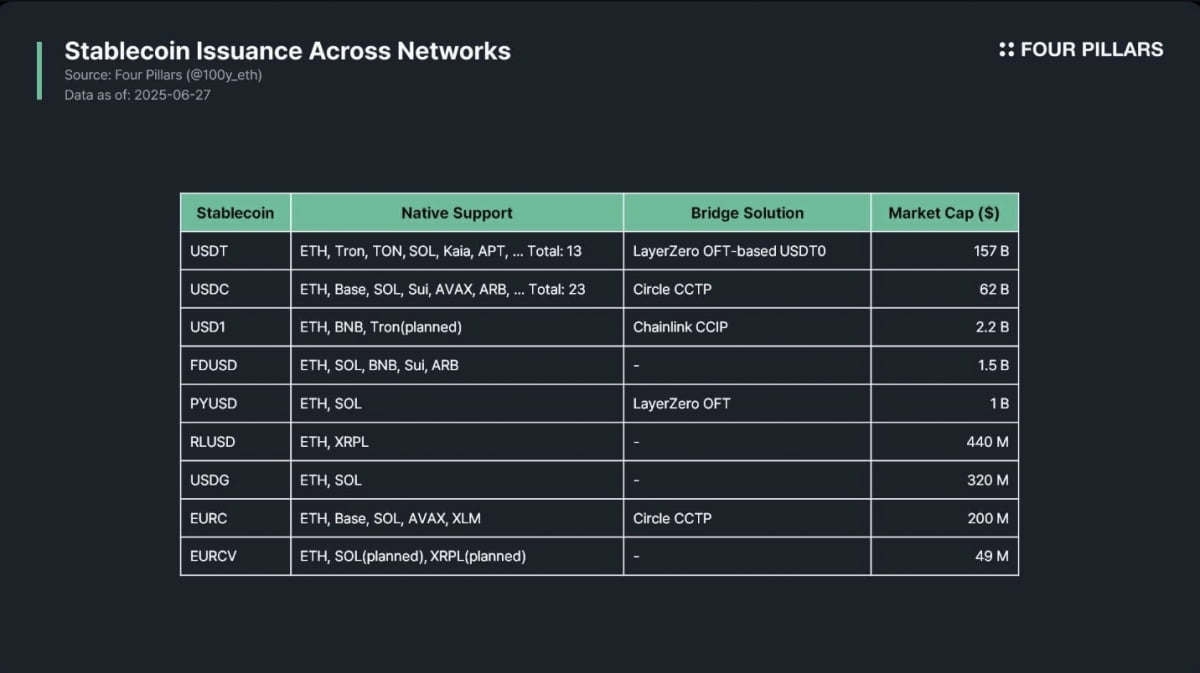Select the USDC stablecoin cell

click(x=209, y=289)
